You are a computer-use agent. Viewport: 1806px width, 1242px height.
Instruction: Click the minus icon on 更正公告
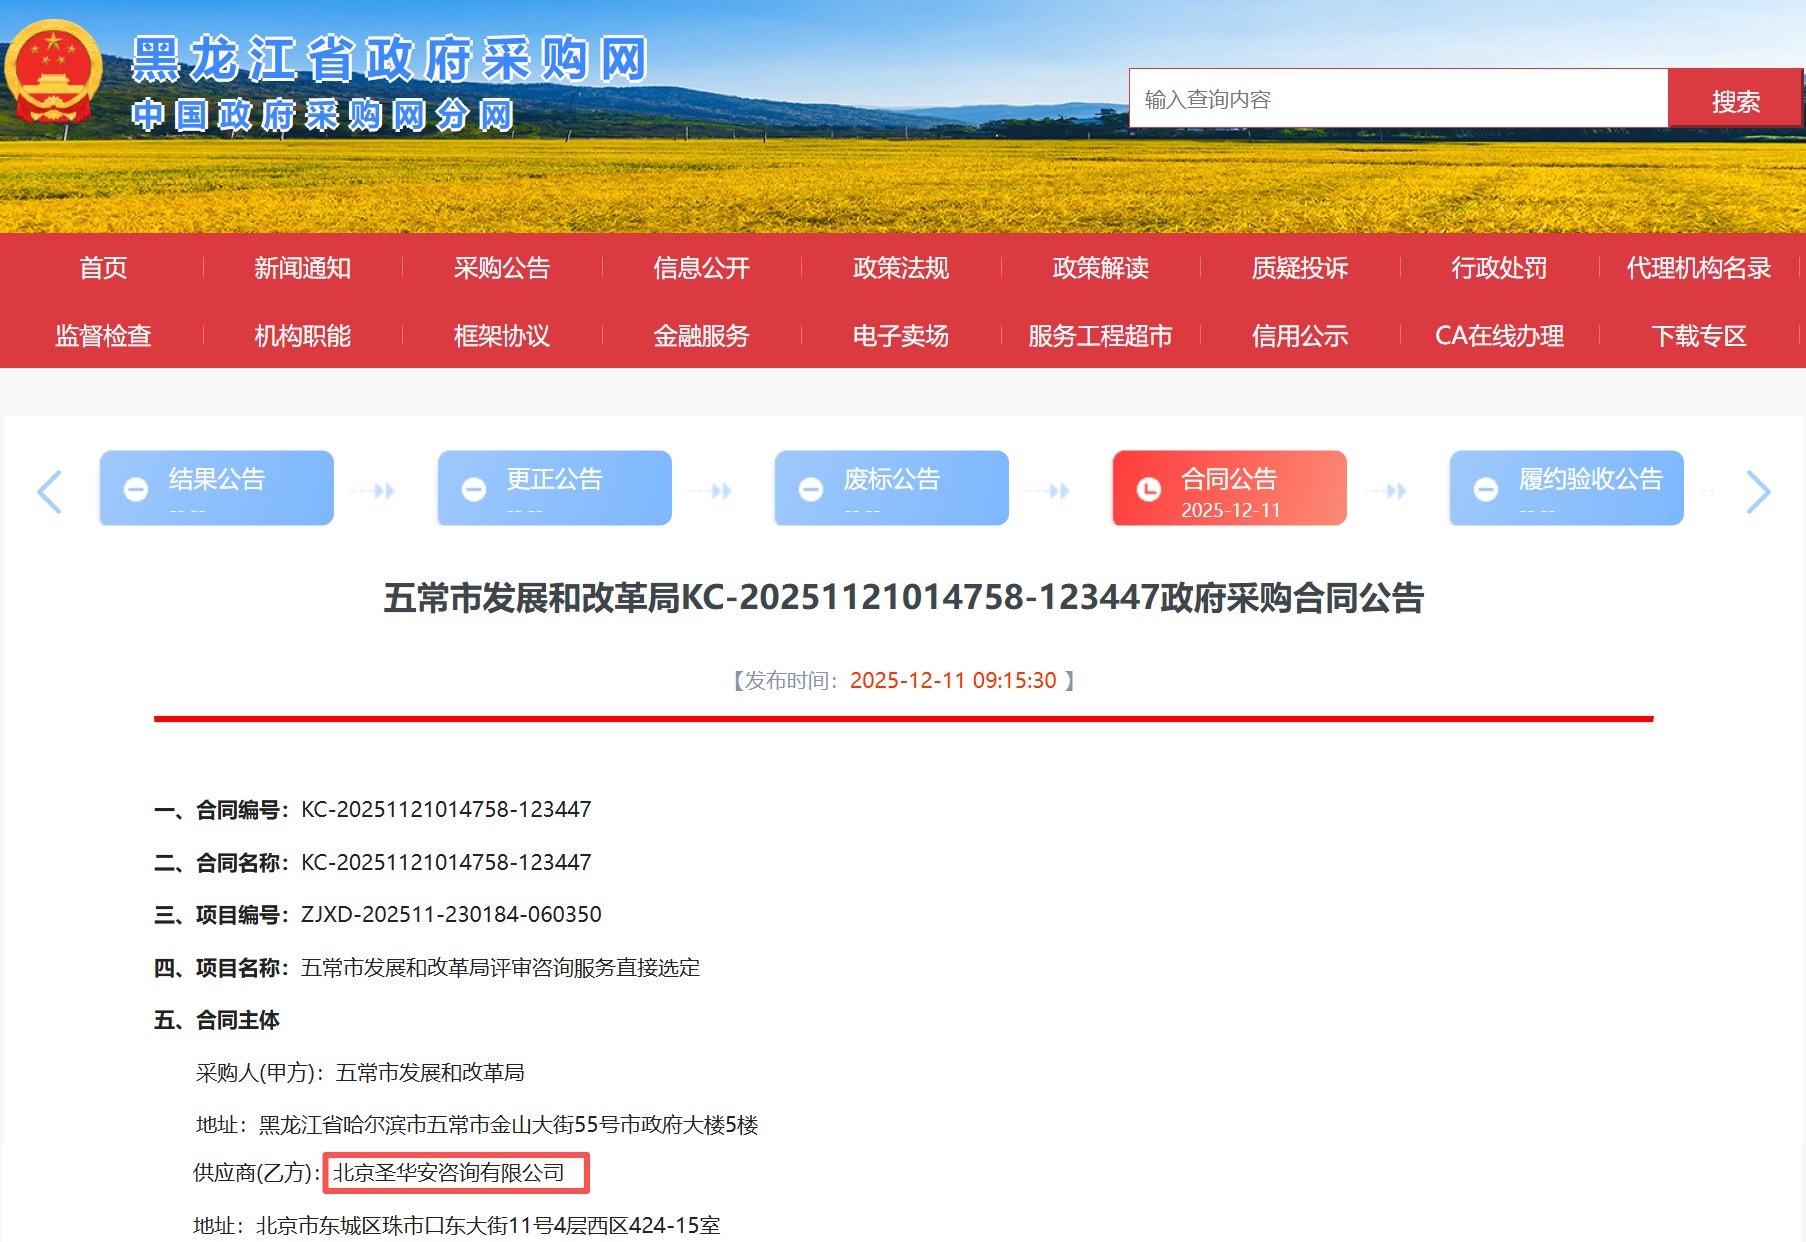(x=474, y=489)
